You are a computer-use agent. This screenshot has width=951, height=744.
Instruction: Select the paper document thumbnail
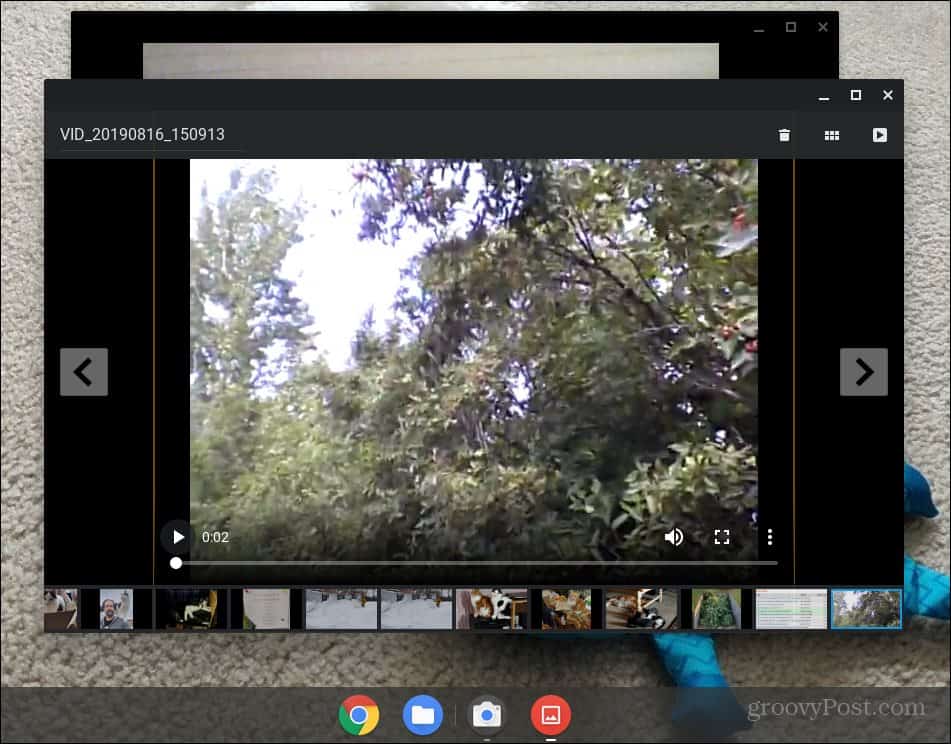(266, 609)
